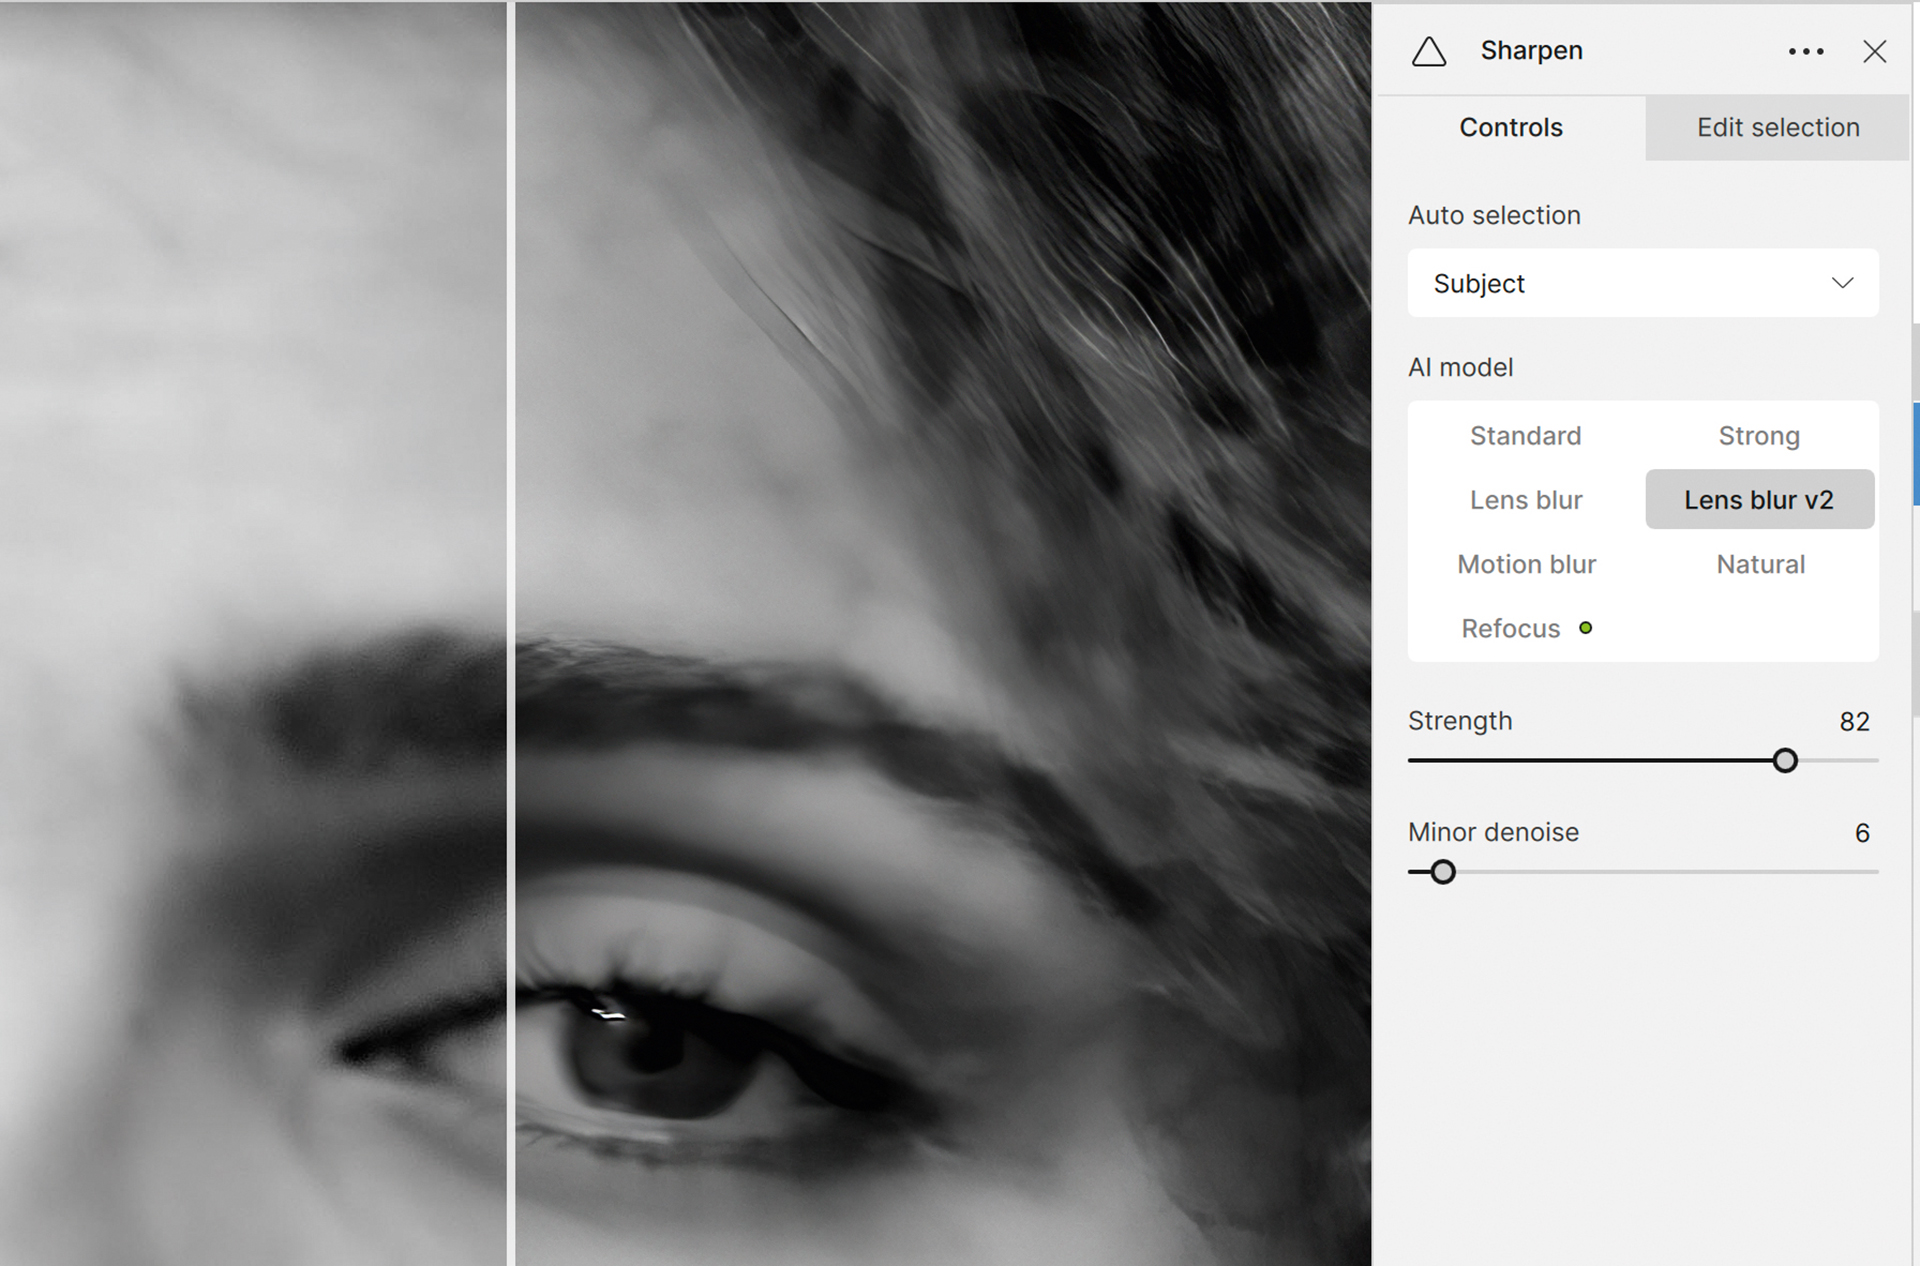Switch to the Edit selection tab
This screenshot has width=1920, height=1266.
pyautogui.click(x=1777, y=128)
